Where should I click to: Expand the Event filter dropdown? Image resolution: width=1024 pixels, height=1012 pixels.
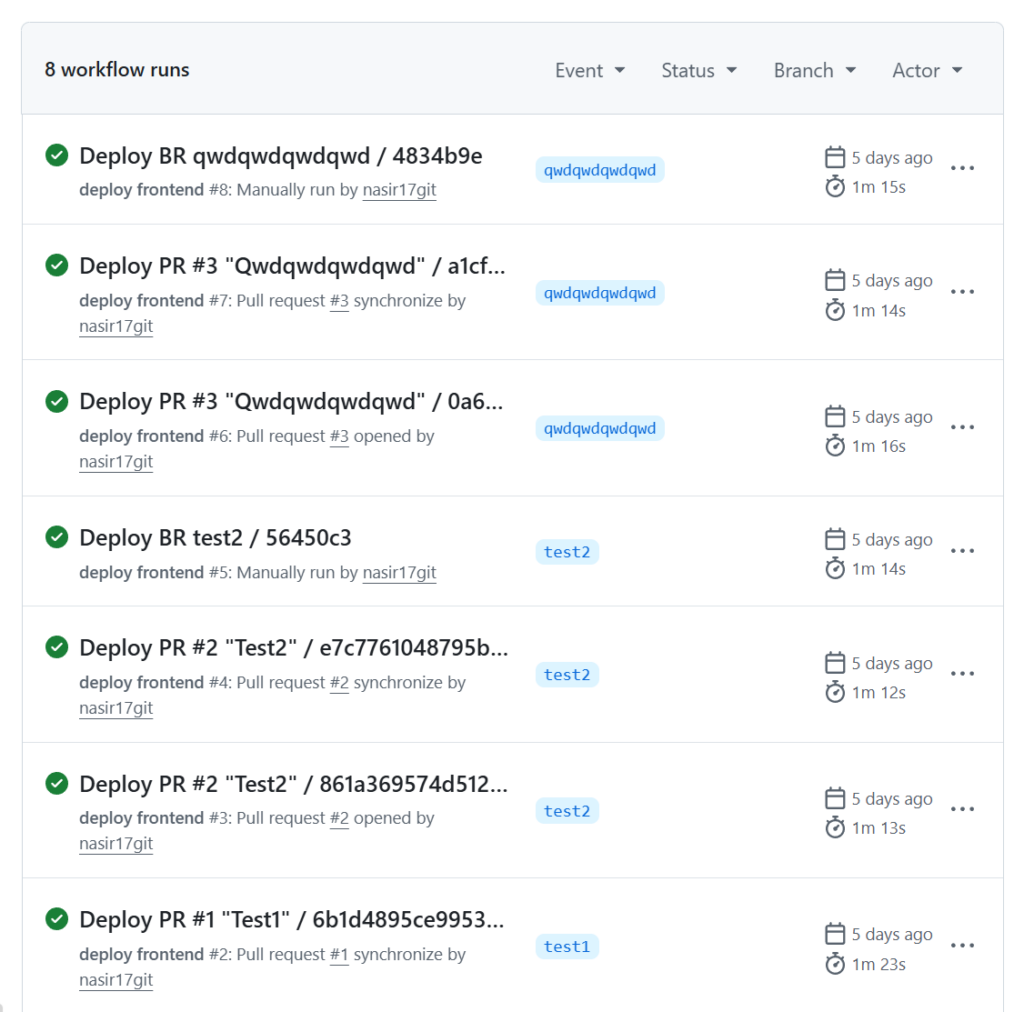(x=590, y=71)
